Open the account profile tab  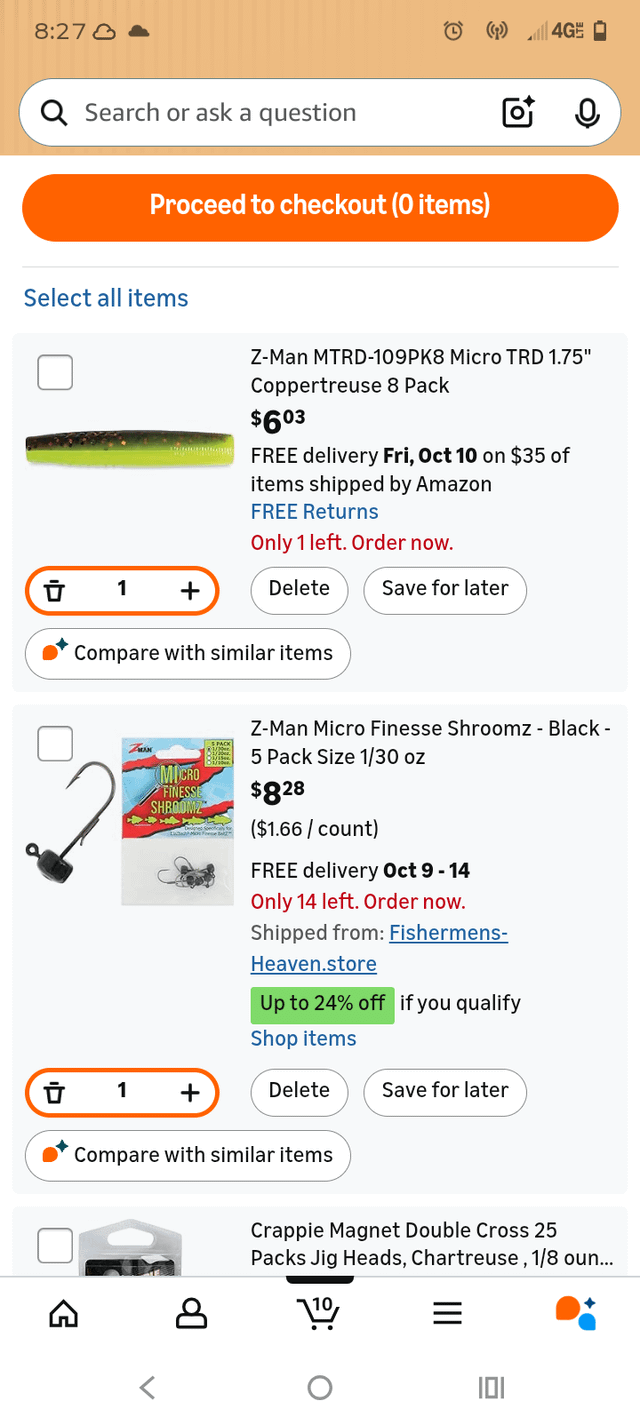191,1312
